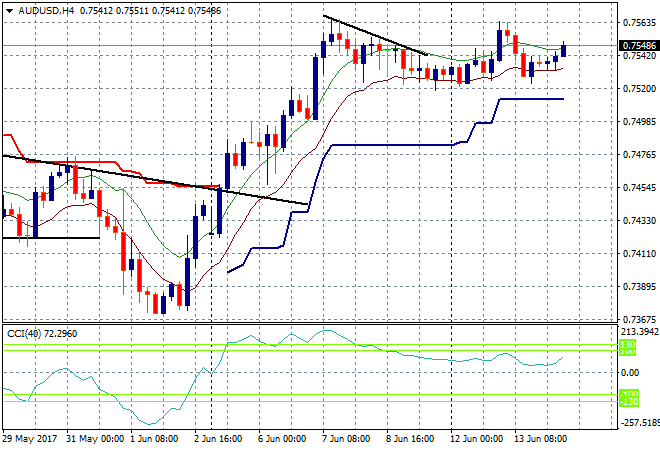Click the 0.74765 price axis label
The image size is (660, 450).
639,154
